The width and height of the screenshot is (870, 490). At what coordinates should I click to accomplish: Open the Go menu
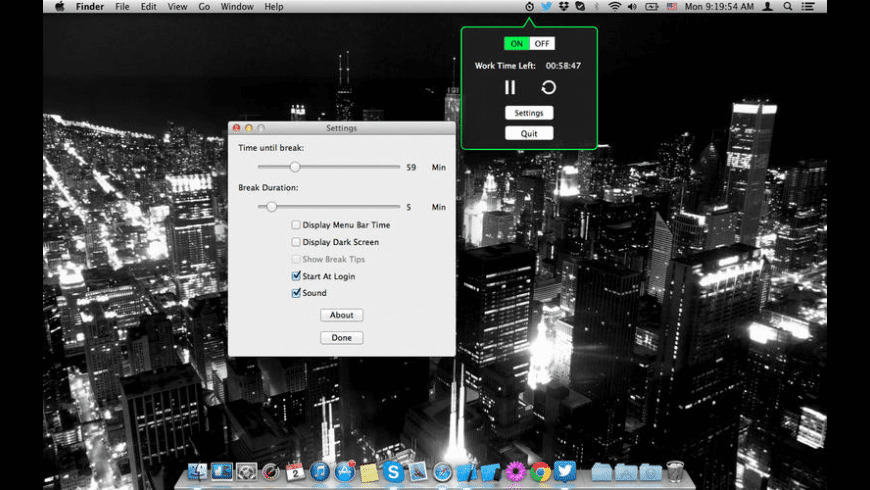pos(204,7)
